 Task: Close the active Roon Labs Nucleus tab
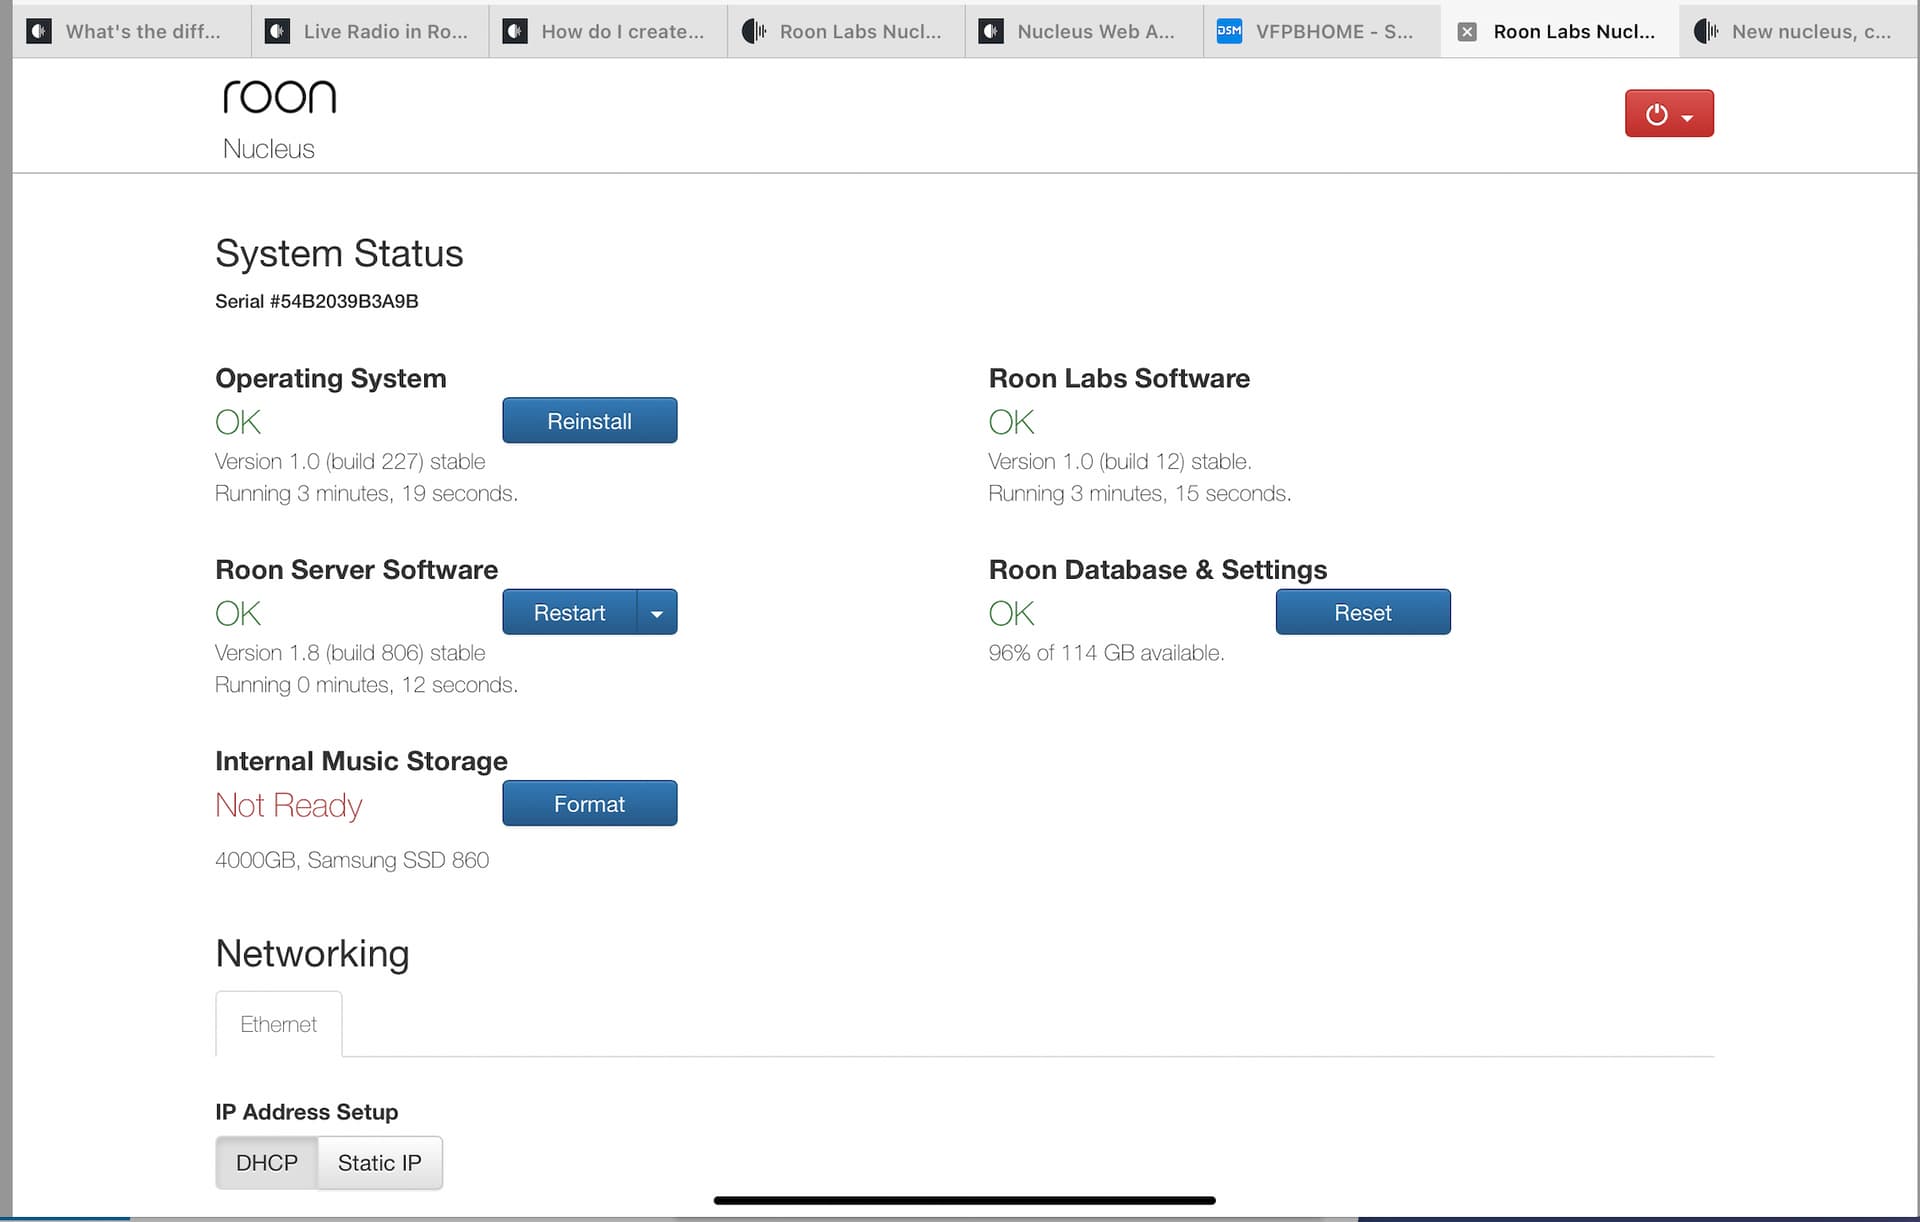(1467, 32)
